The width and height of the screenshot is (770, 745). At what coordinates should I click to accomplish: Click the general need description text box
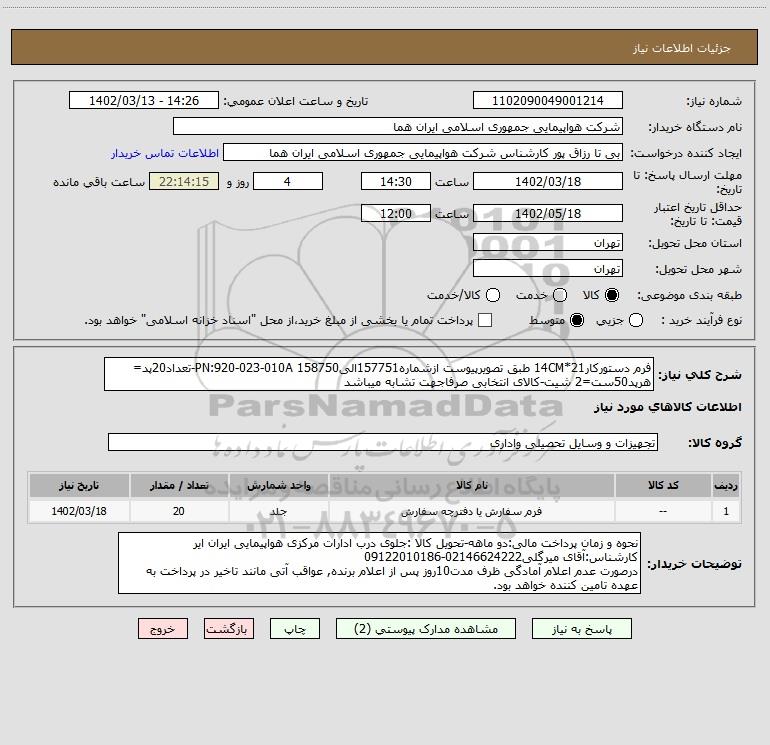coord(379,375)
